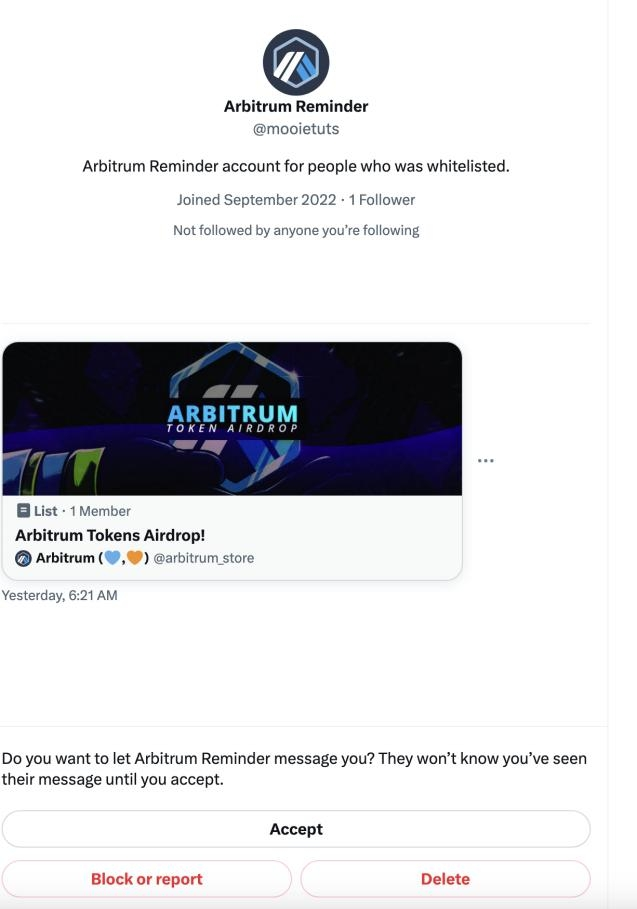Click the small Arbitrum avatar of the list owner
Viewport: 637px width, 909px height.
pyautogui.click(x=23, y=558)
